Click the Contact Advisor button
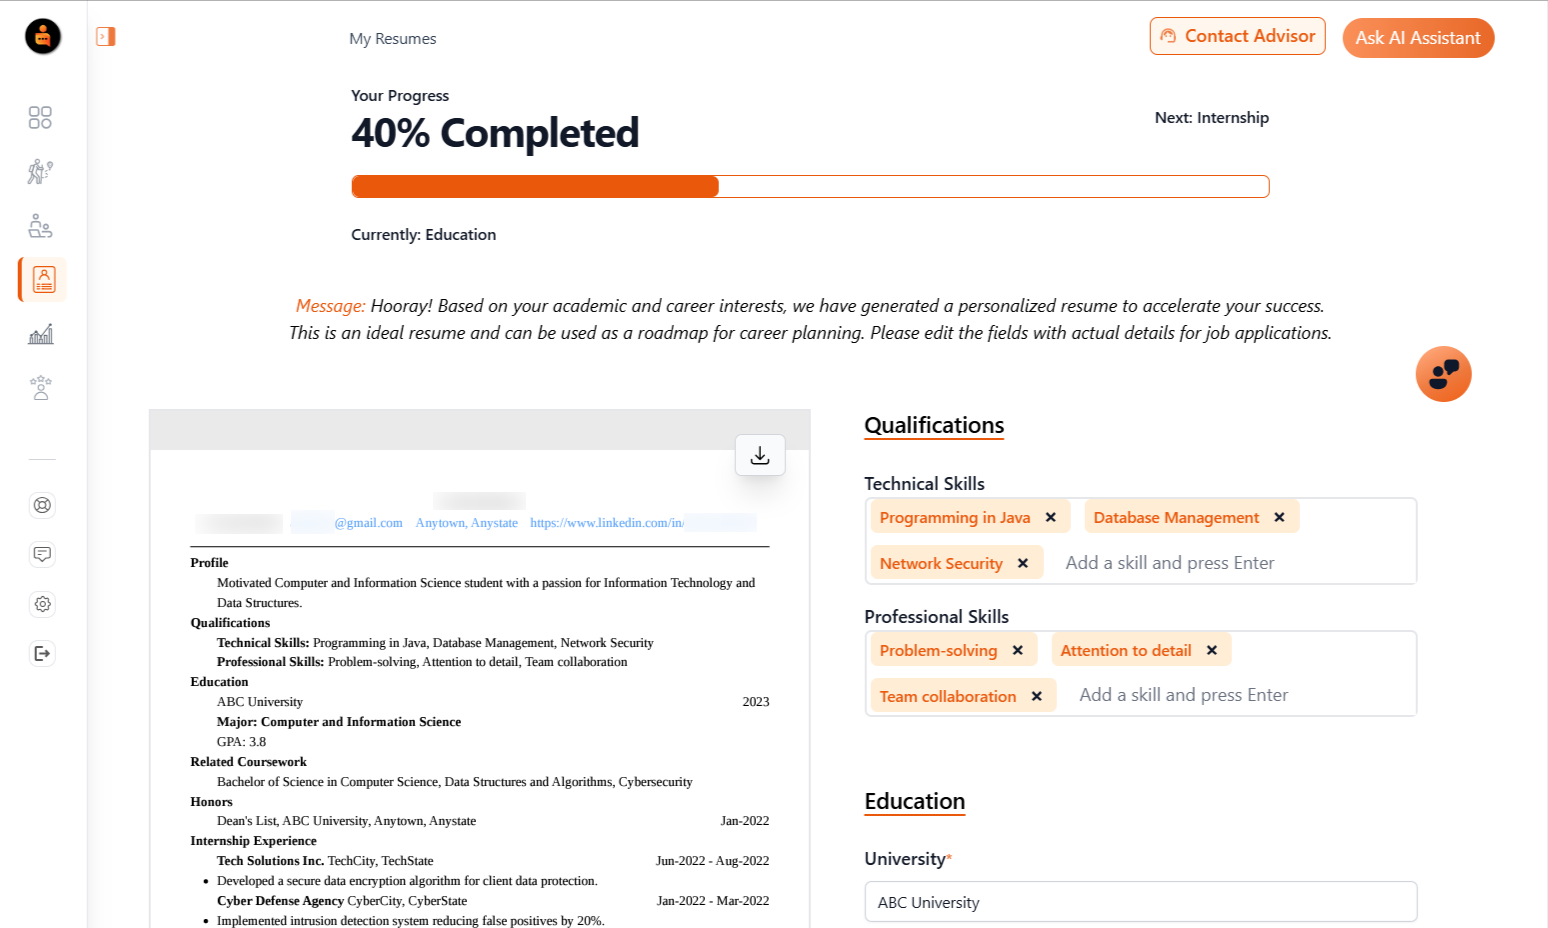 tap(1237, 36)
